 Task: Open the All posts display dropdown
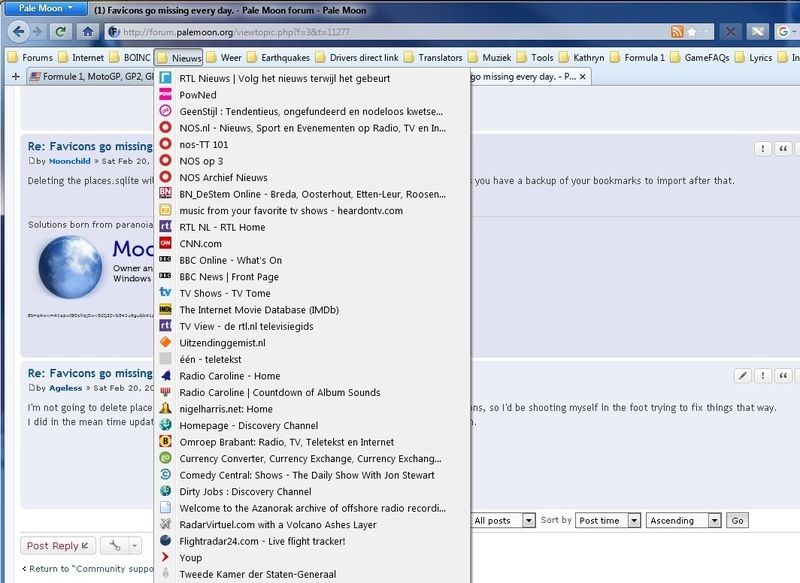503,520
